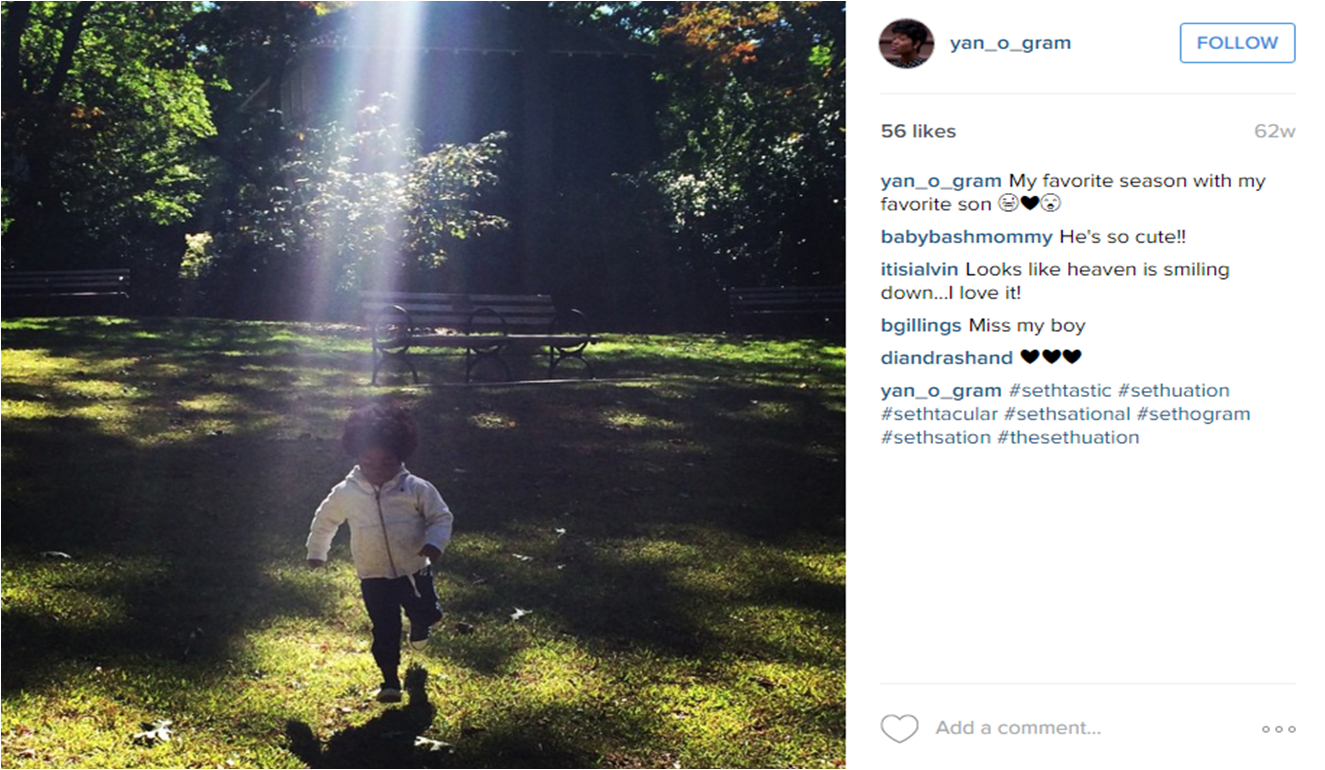
Task: Open the bgillings commenter profile
Action: 921,326
